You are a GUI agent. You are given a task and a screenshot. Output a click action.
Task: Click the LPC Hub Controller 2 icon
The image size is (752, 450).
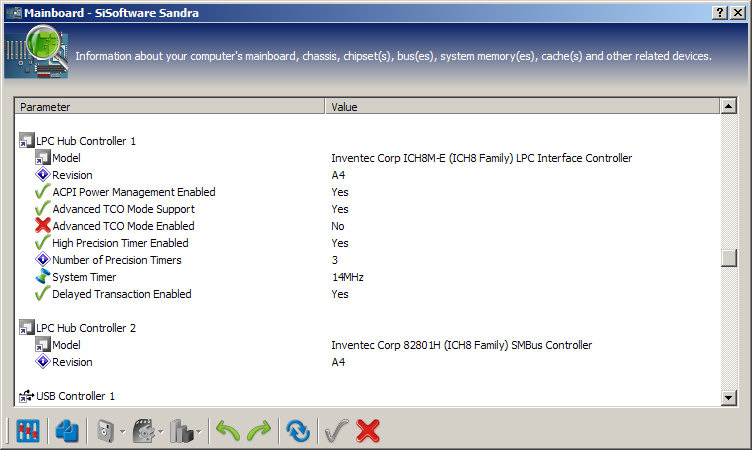(x=26, y=328)
